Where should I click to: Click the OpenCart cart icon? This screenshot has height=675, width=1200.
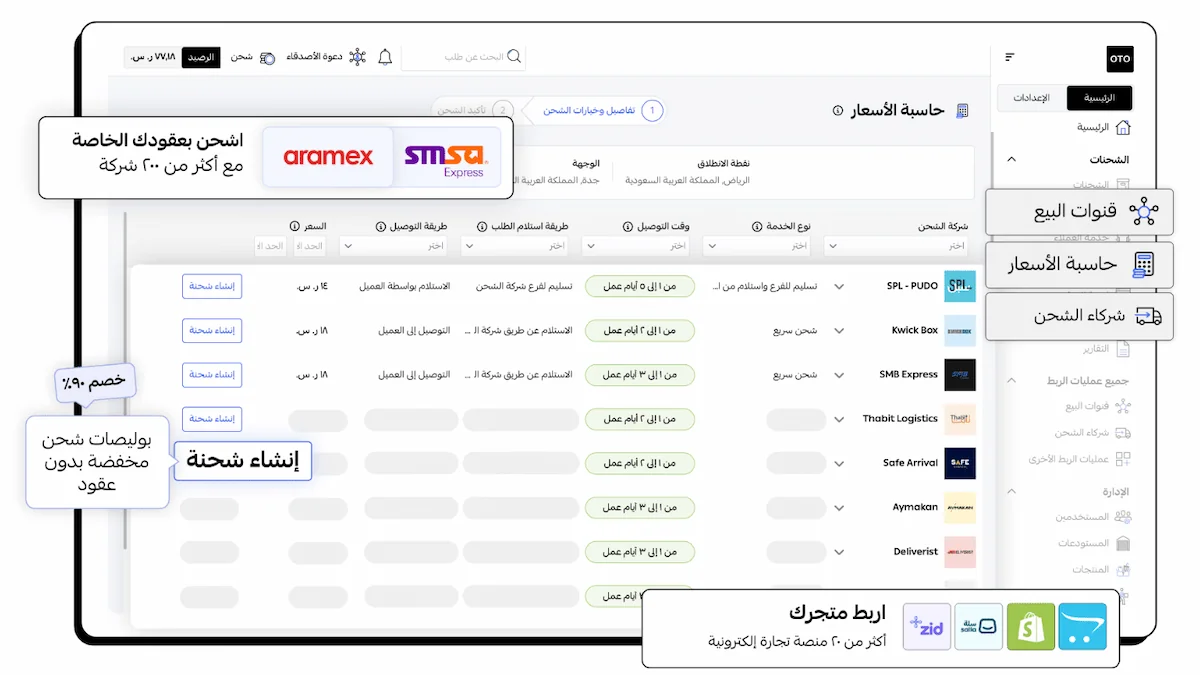point(1083,627)
